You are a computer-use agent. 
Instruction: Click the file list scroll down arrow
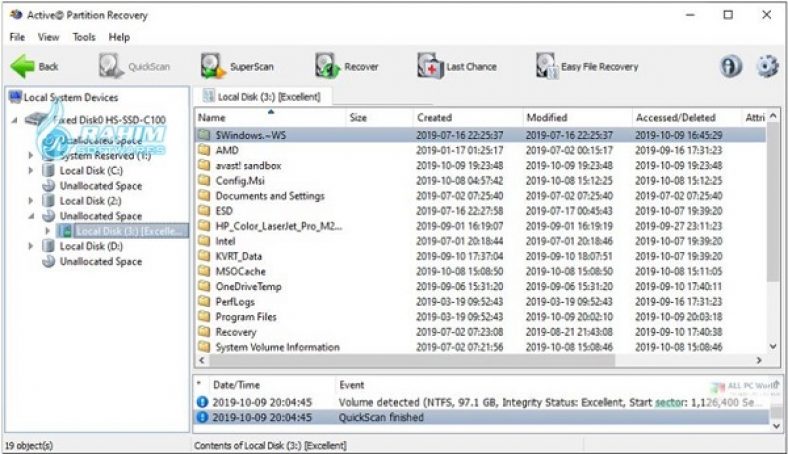pos(773,346)
